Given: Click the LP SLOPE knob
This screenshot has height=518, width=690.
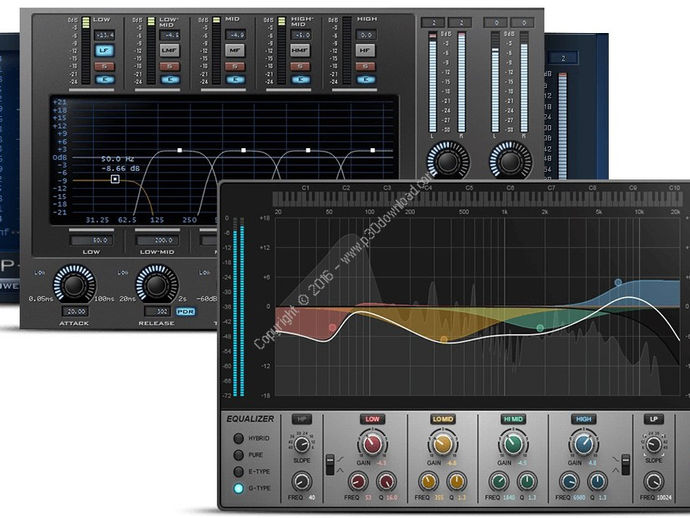Looking at the screenshot, I should coord(653,445).
